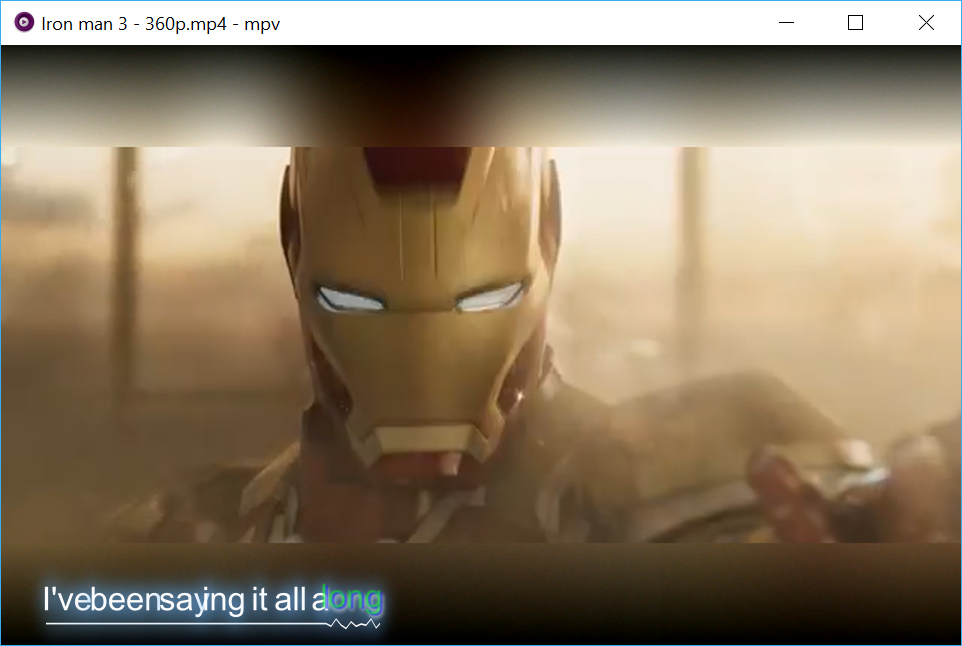962x646 pixels.
Task: Click the green highlighted word 'long' in subtitle
Action: coord(354,600)
